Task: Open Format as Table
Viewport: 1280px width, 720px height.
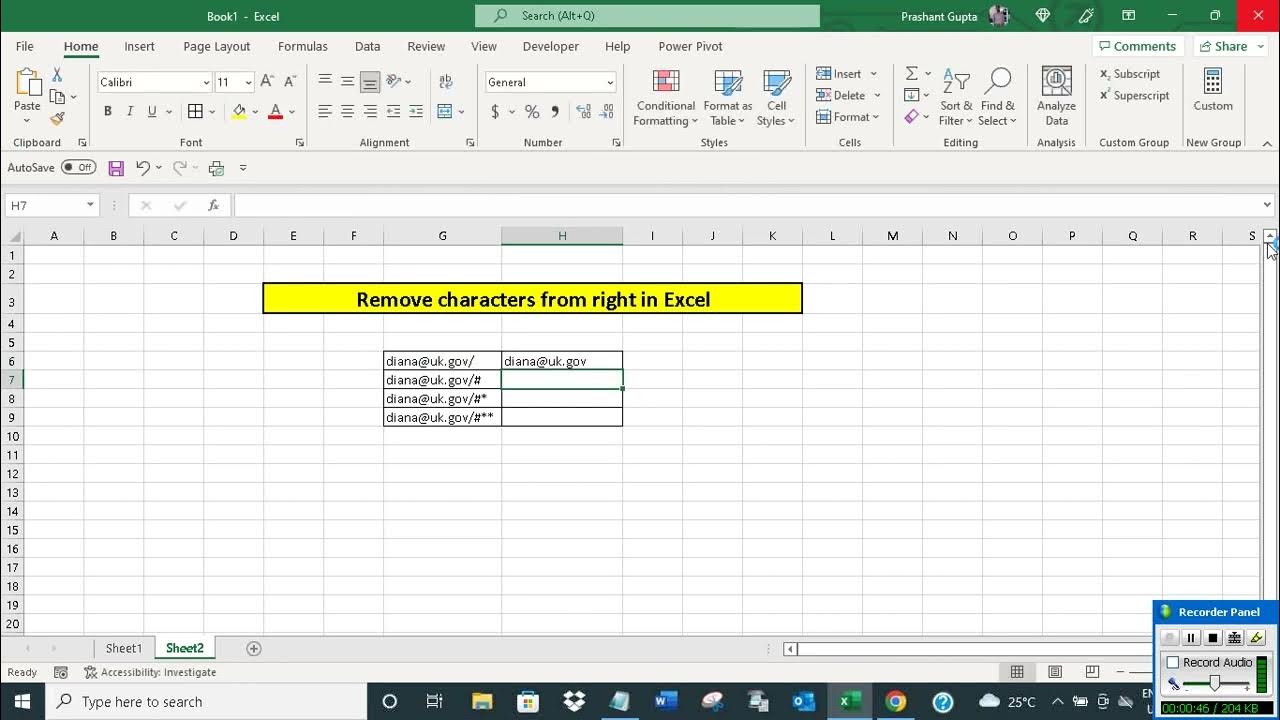Action: click(728, 97)
